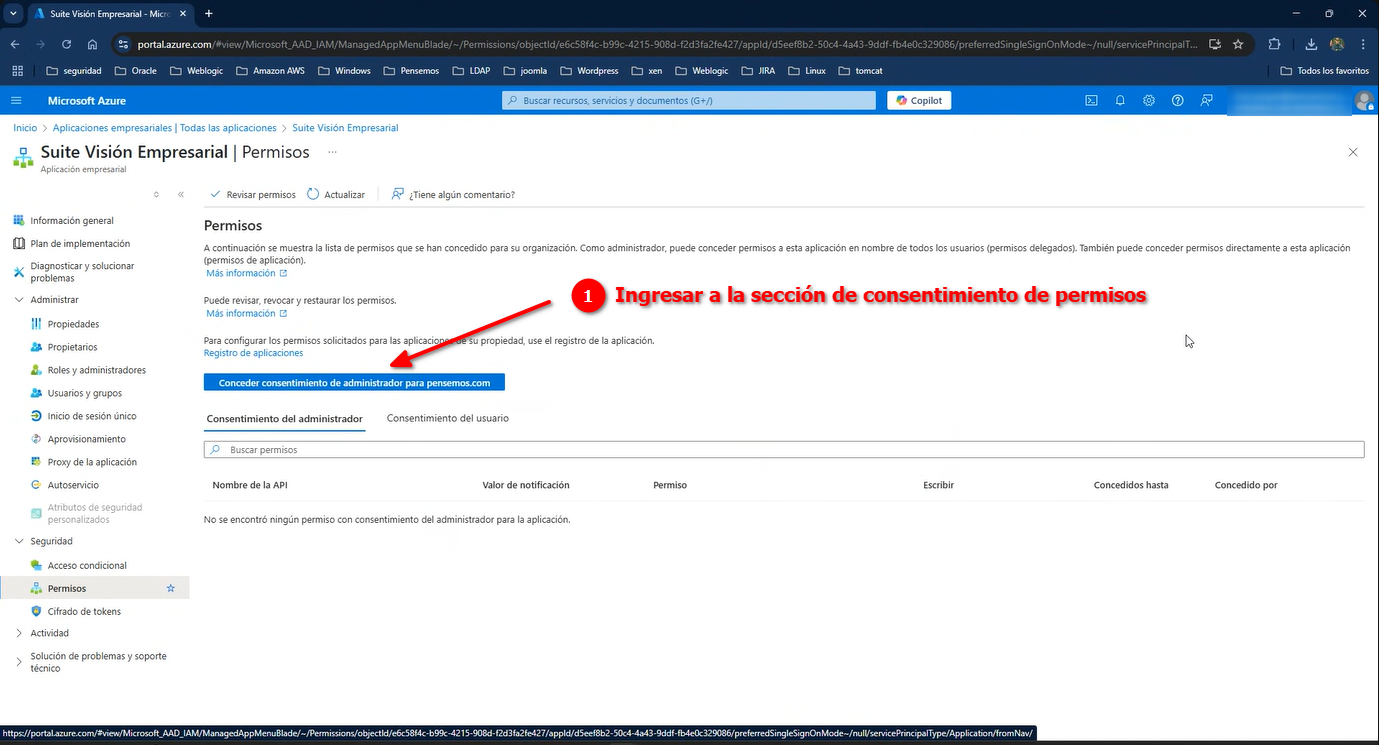Collapse the sidebar menu with double chevron

tap(181, 194)
